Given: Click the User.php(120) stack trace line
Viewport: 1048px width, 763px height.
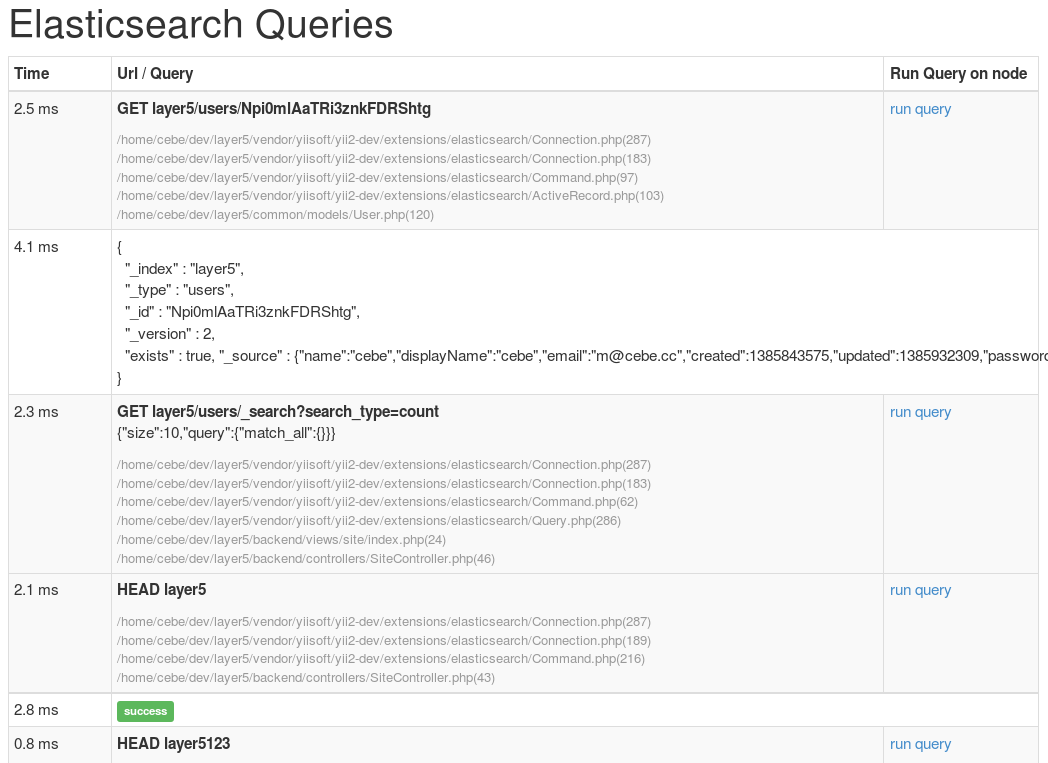Looking at the screenshot, I should (x=276, y=215).
